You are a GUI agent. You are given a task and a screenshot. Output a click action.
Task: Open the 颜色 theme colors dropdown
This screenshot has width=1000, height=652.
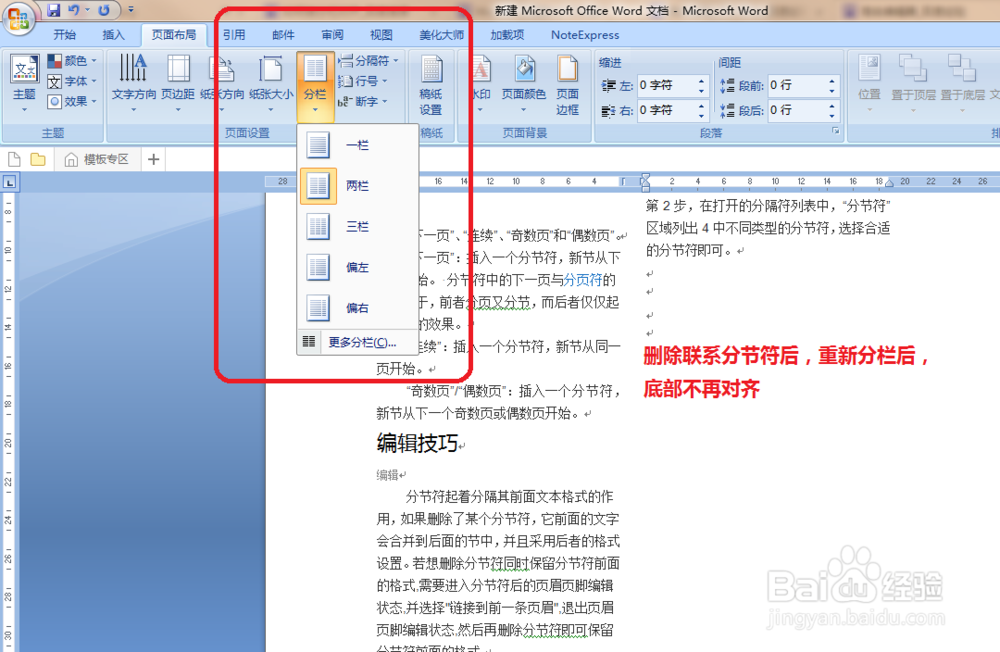click(72, 61)
